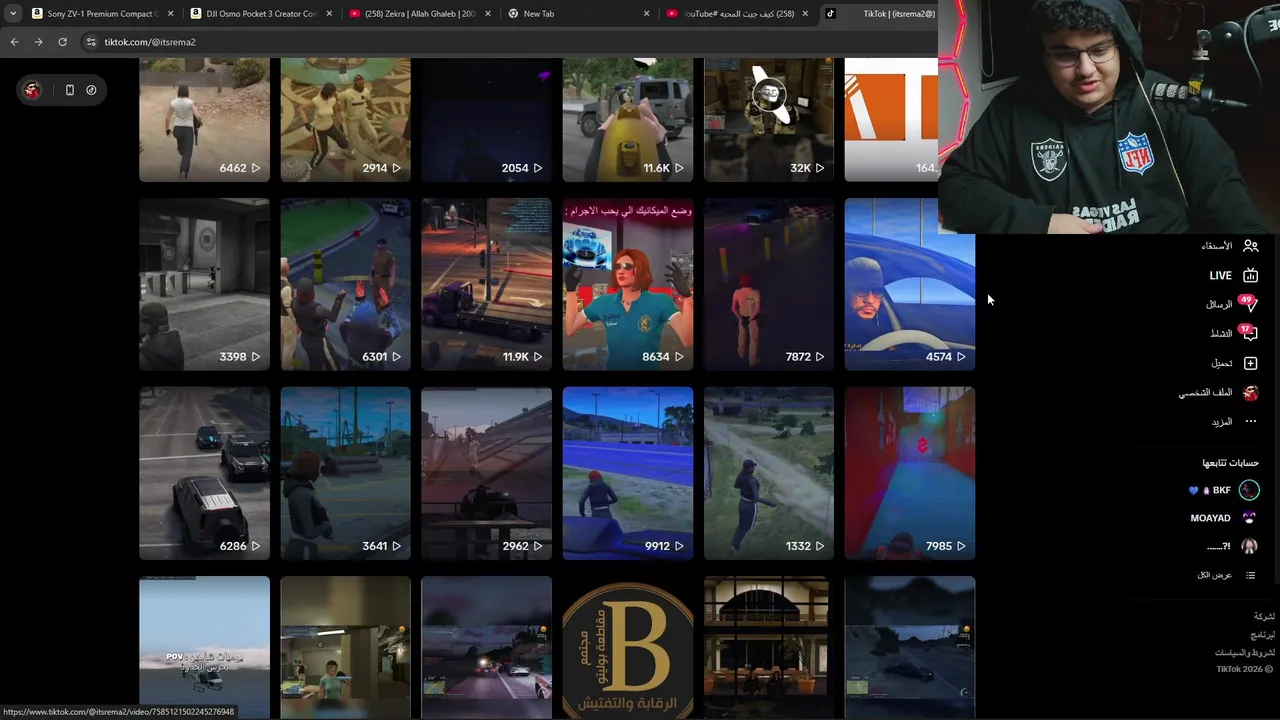Click the phone icon in the floating pill
This screenshot has height=720, width=1280.
[x=69, y=90]
